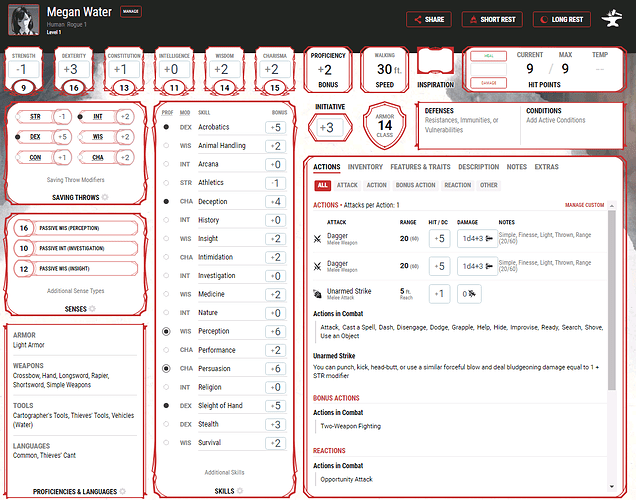This screenshot has height=500, width=636.
Task: Filter actions by All
Action: coord(322,185)
